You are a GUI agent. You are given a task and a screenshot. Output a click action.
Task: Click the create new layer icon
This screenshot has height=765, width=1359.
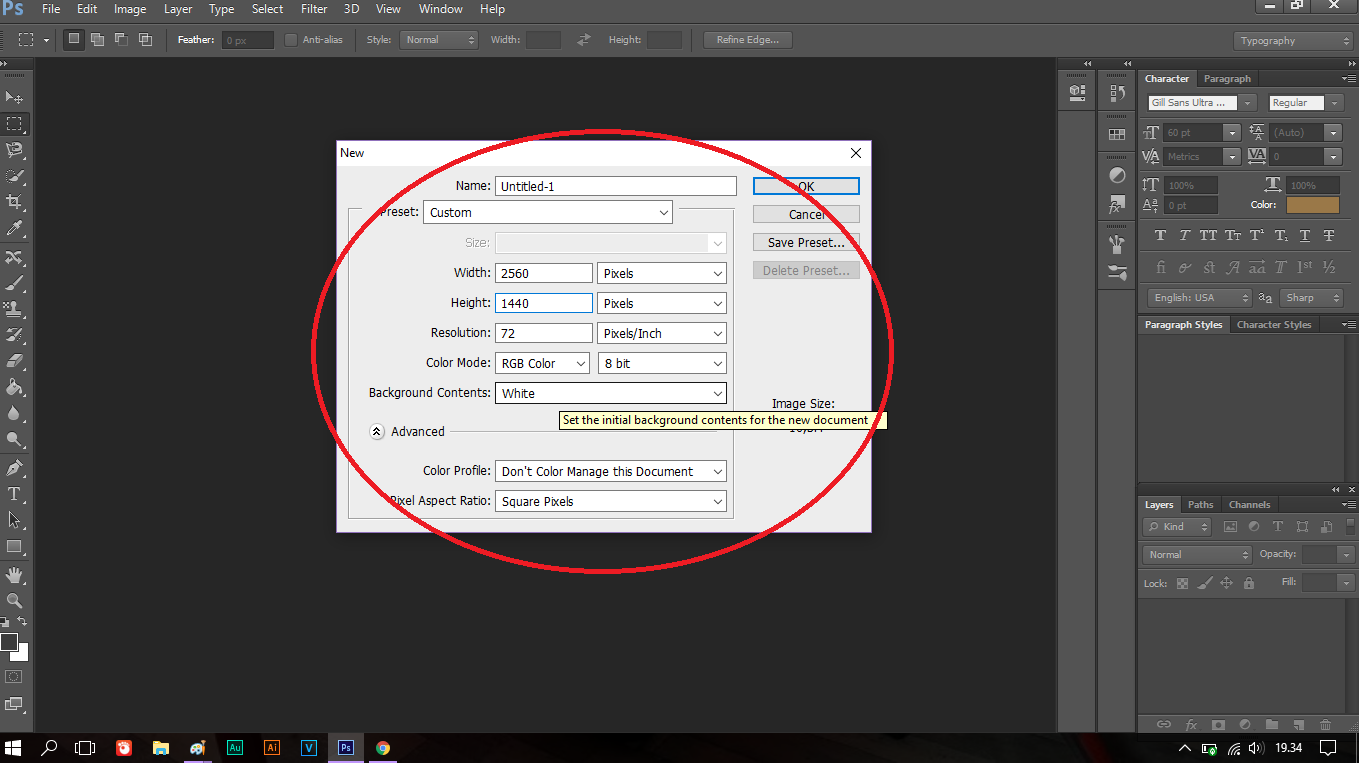point(1298,724)
